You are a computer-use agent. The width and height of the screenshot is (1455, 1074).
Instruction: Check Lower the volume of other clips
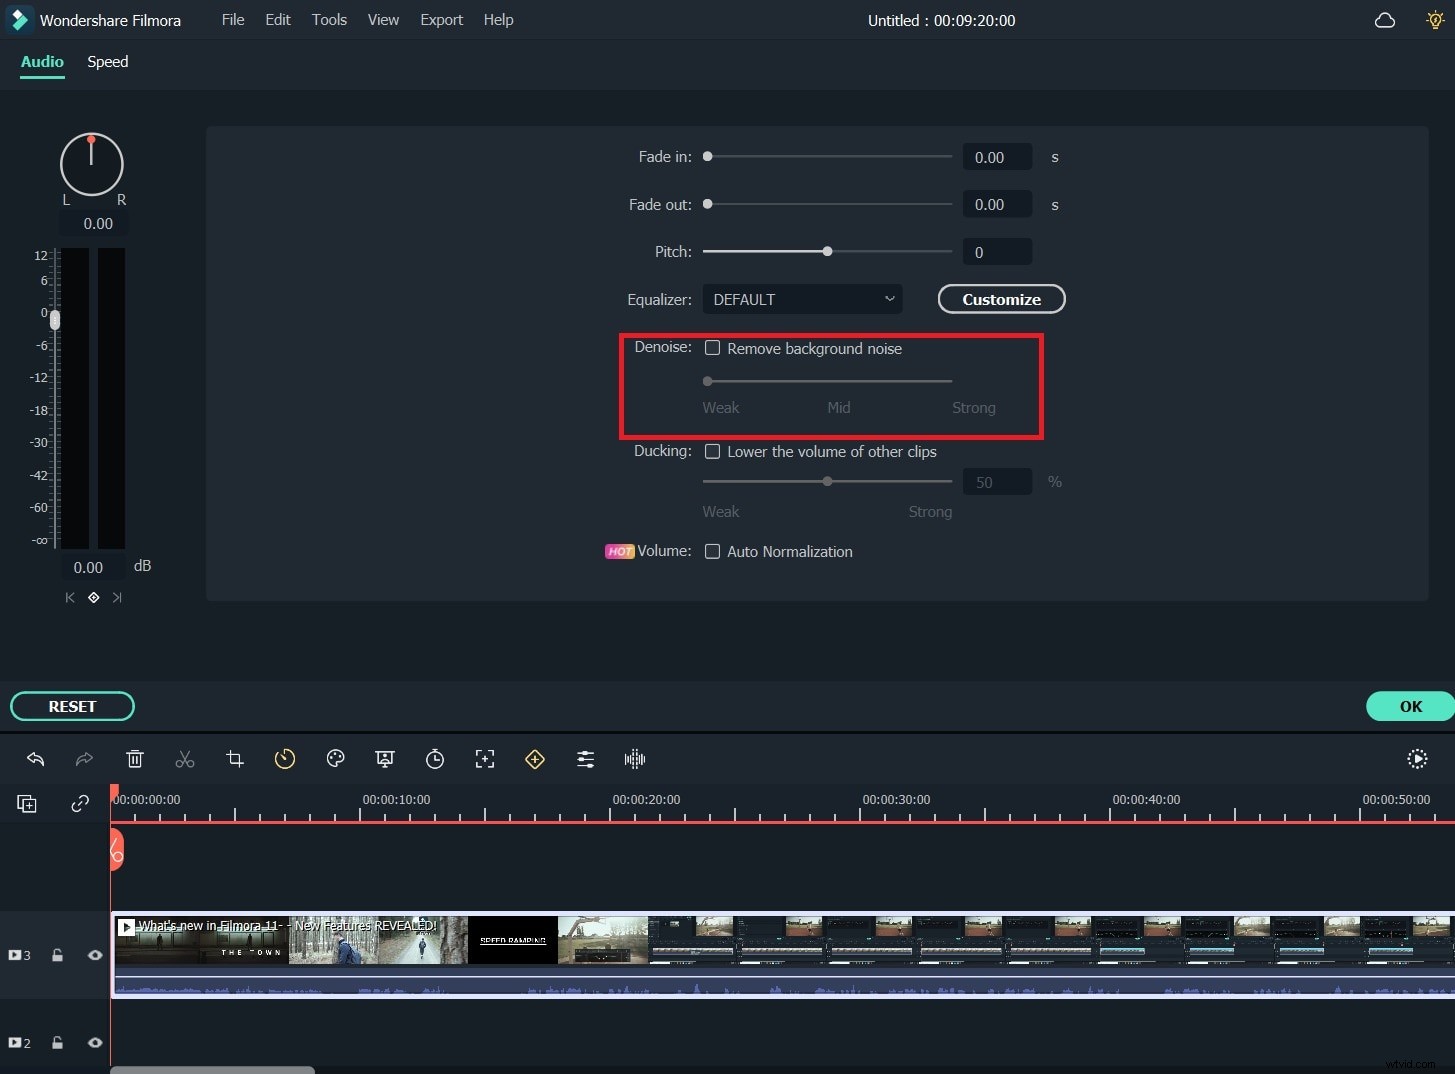point(712,451)
